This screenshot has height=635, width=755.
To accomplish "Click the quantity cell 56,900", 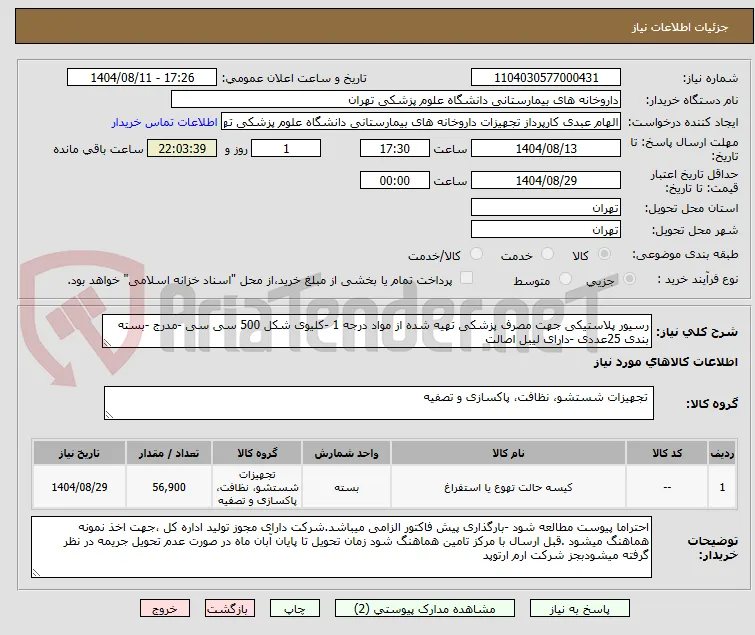I will tap(169, 487).
